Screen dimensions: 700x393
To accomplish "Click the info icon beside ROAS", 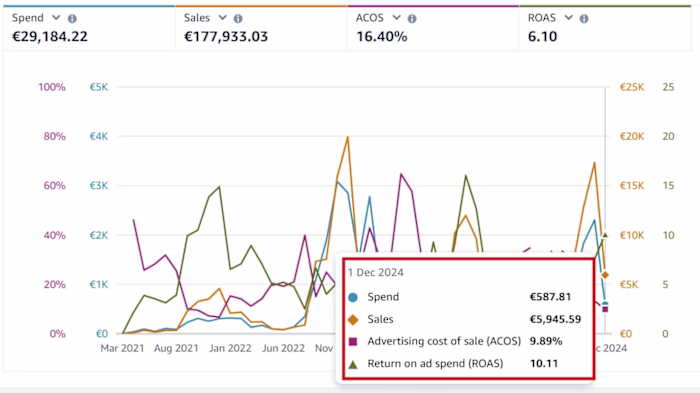I will click(584, 18).
